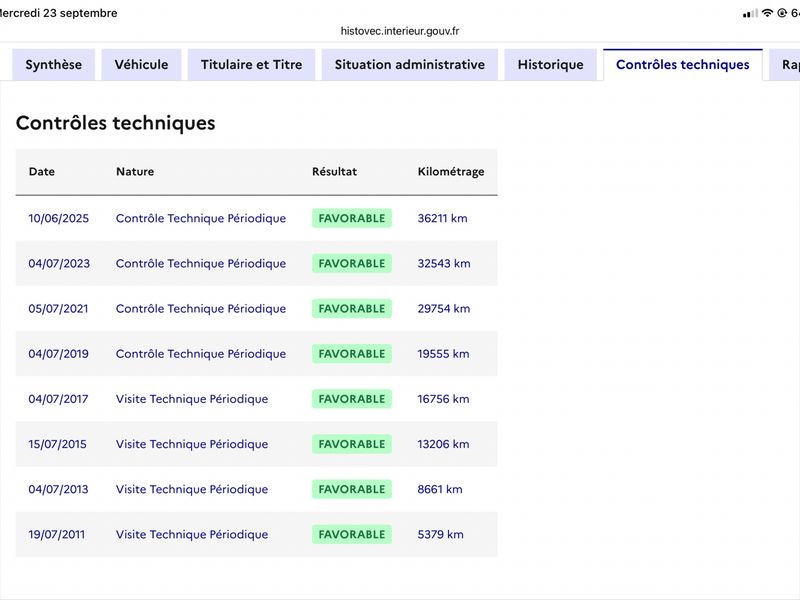The width and height of the screenshot is (800, 600).
Task: Click the Kilométrage column header
Action: pyautogui.click(x=451, y=171)
